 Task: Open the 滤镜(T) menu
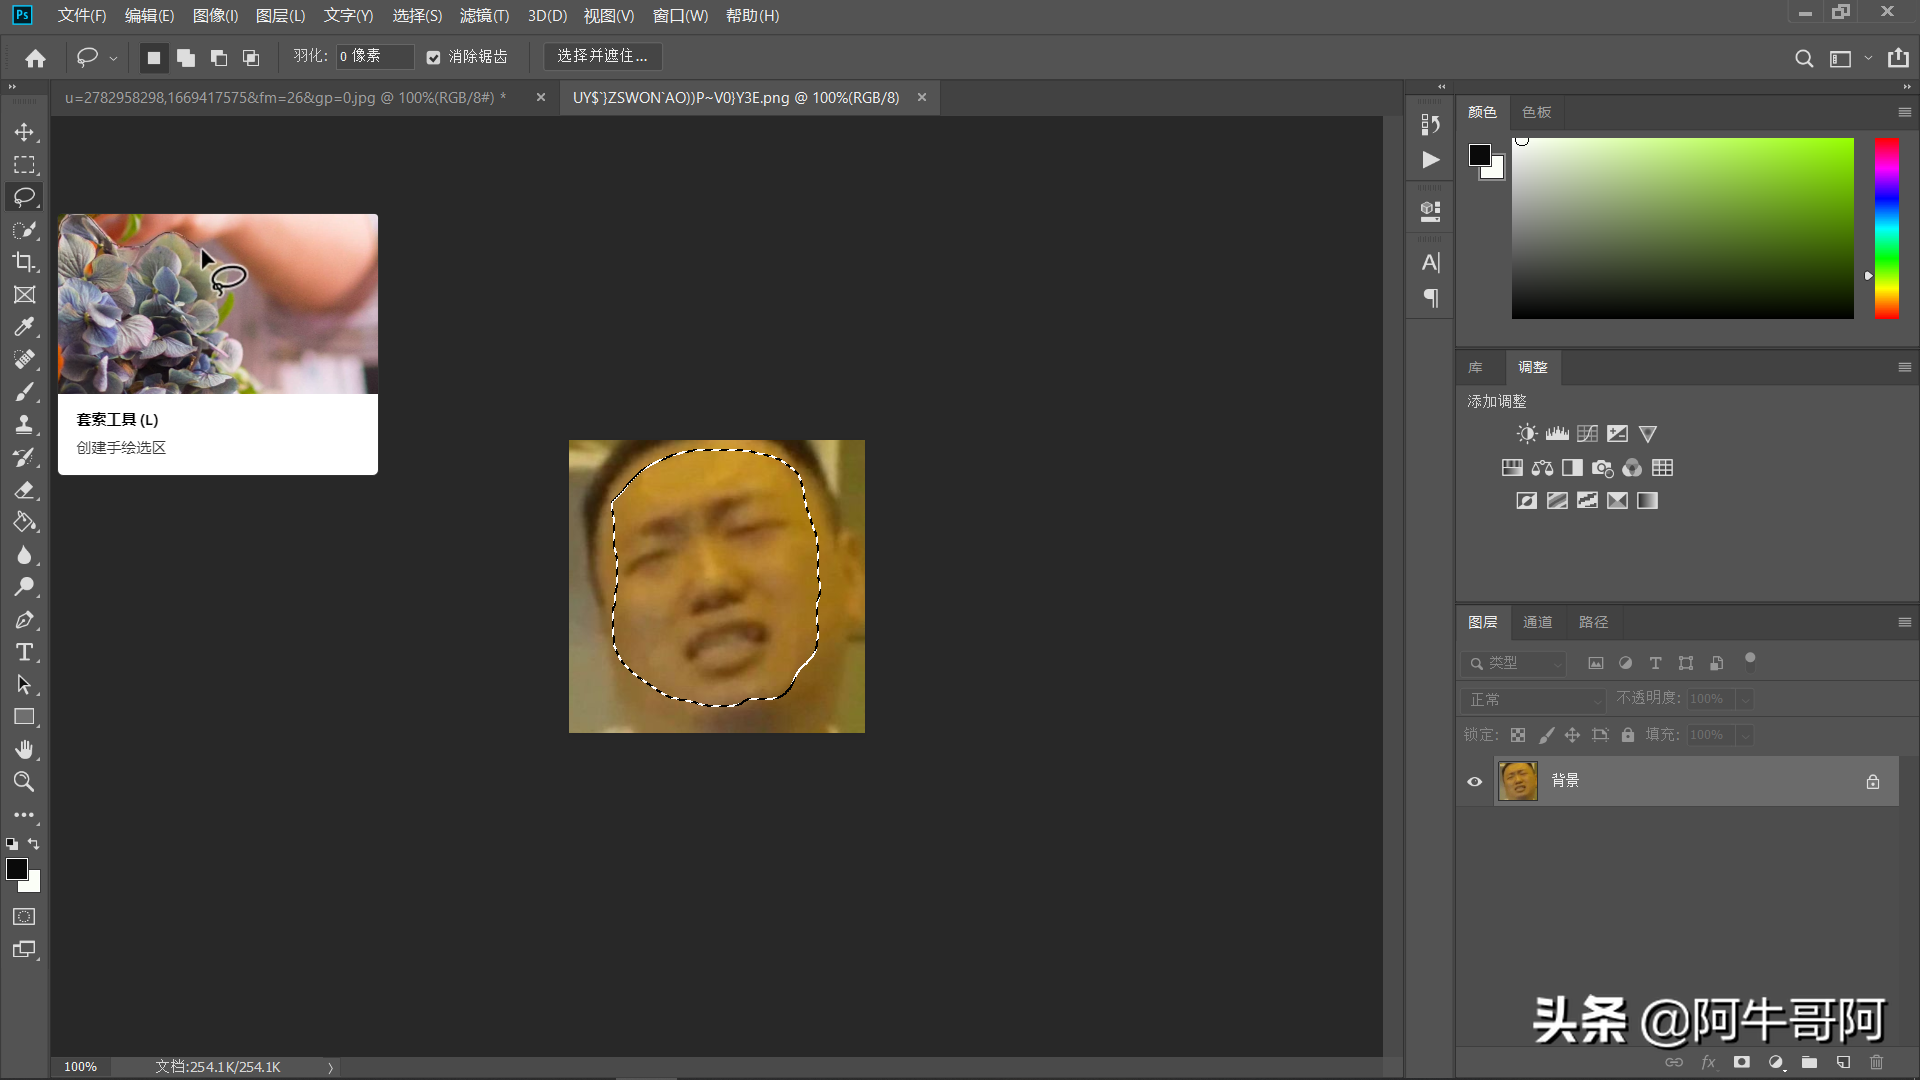point(484,16)
